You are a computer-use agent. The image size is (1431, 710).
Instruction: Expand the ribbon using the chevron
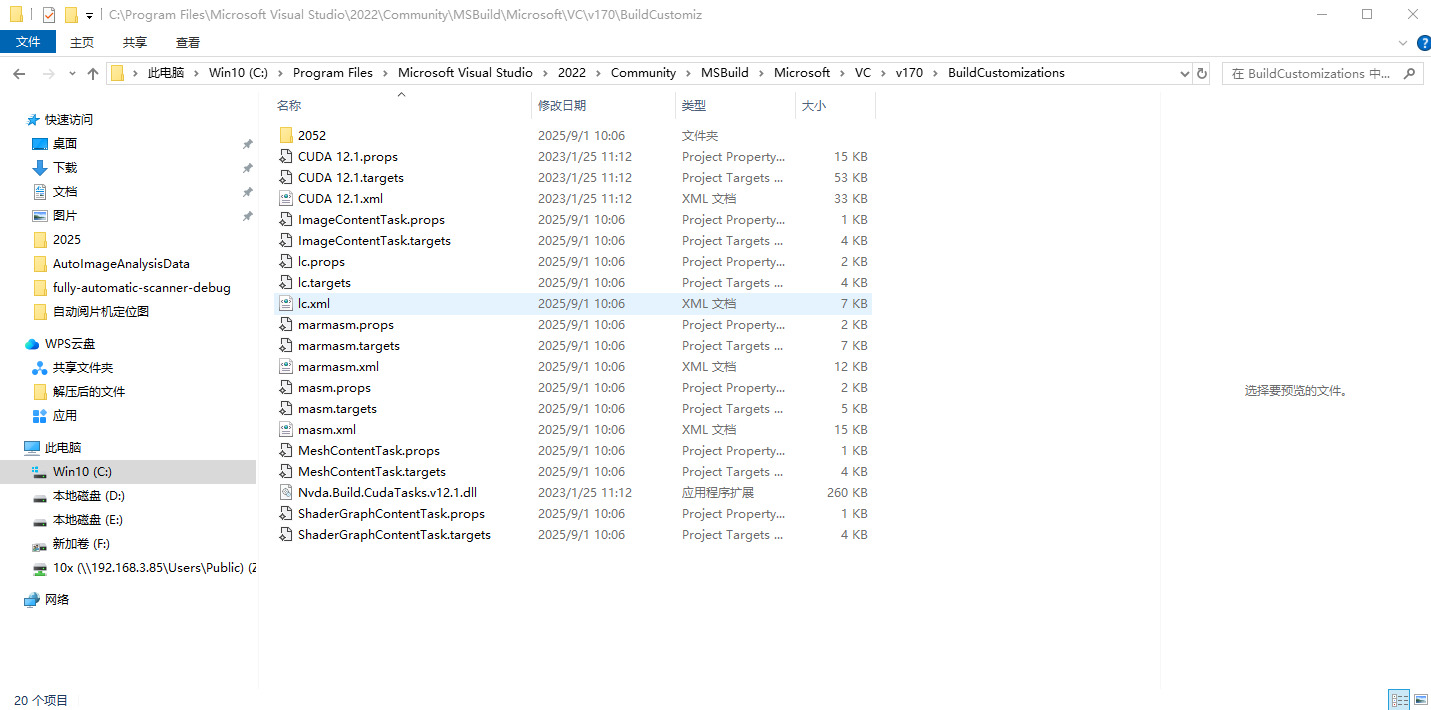pyautogui.click(x=1402, y=43)
